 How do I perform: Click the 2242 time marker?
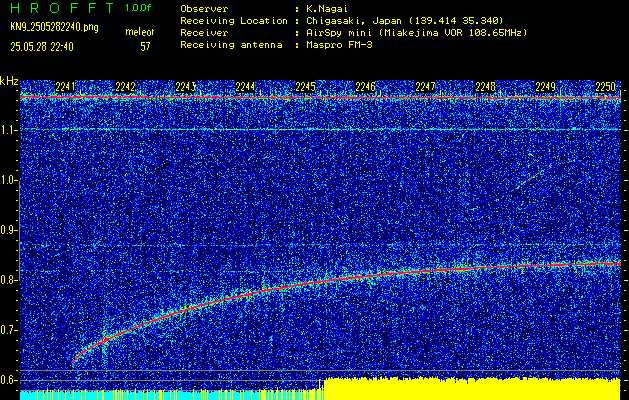[x=125, y=87]
